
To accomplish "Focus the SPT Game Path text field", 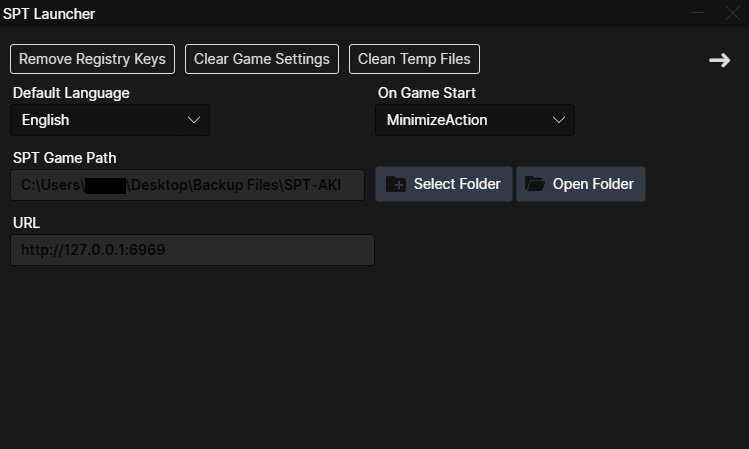I will click(x=187, y=185).
